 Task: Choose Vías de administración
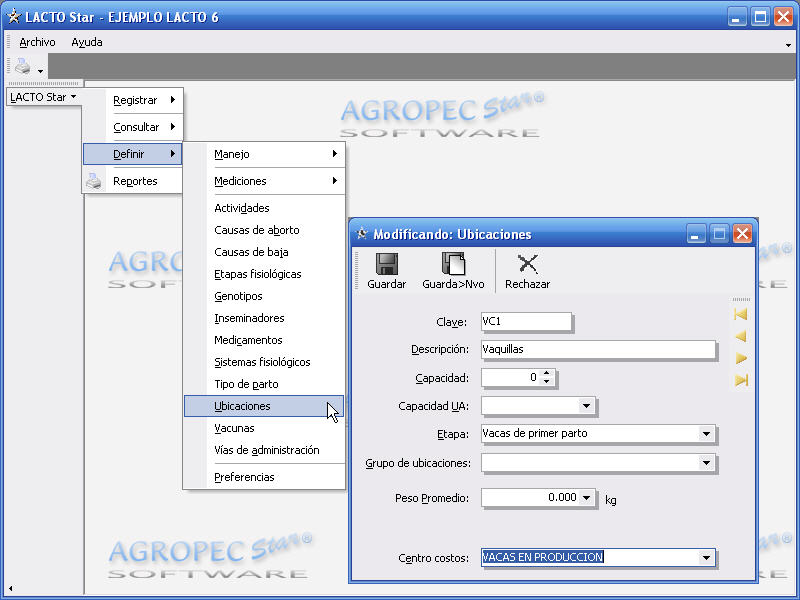(264, 450)
